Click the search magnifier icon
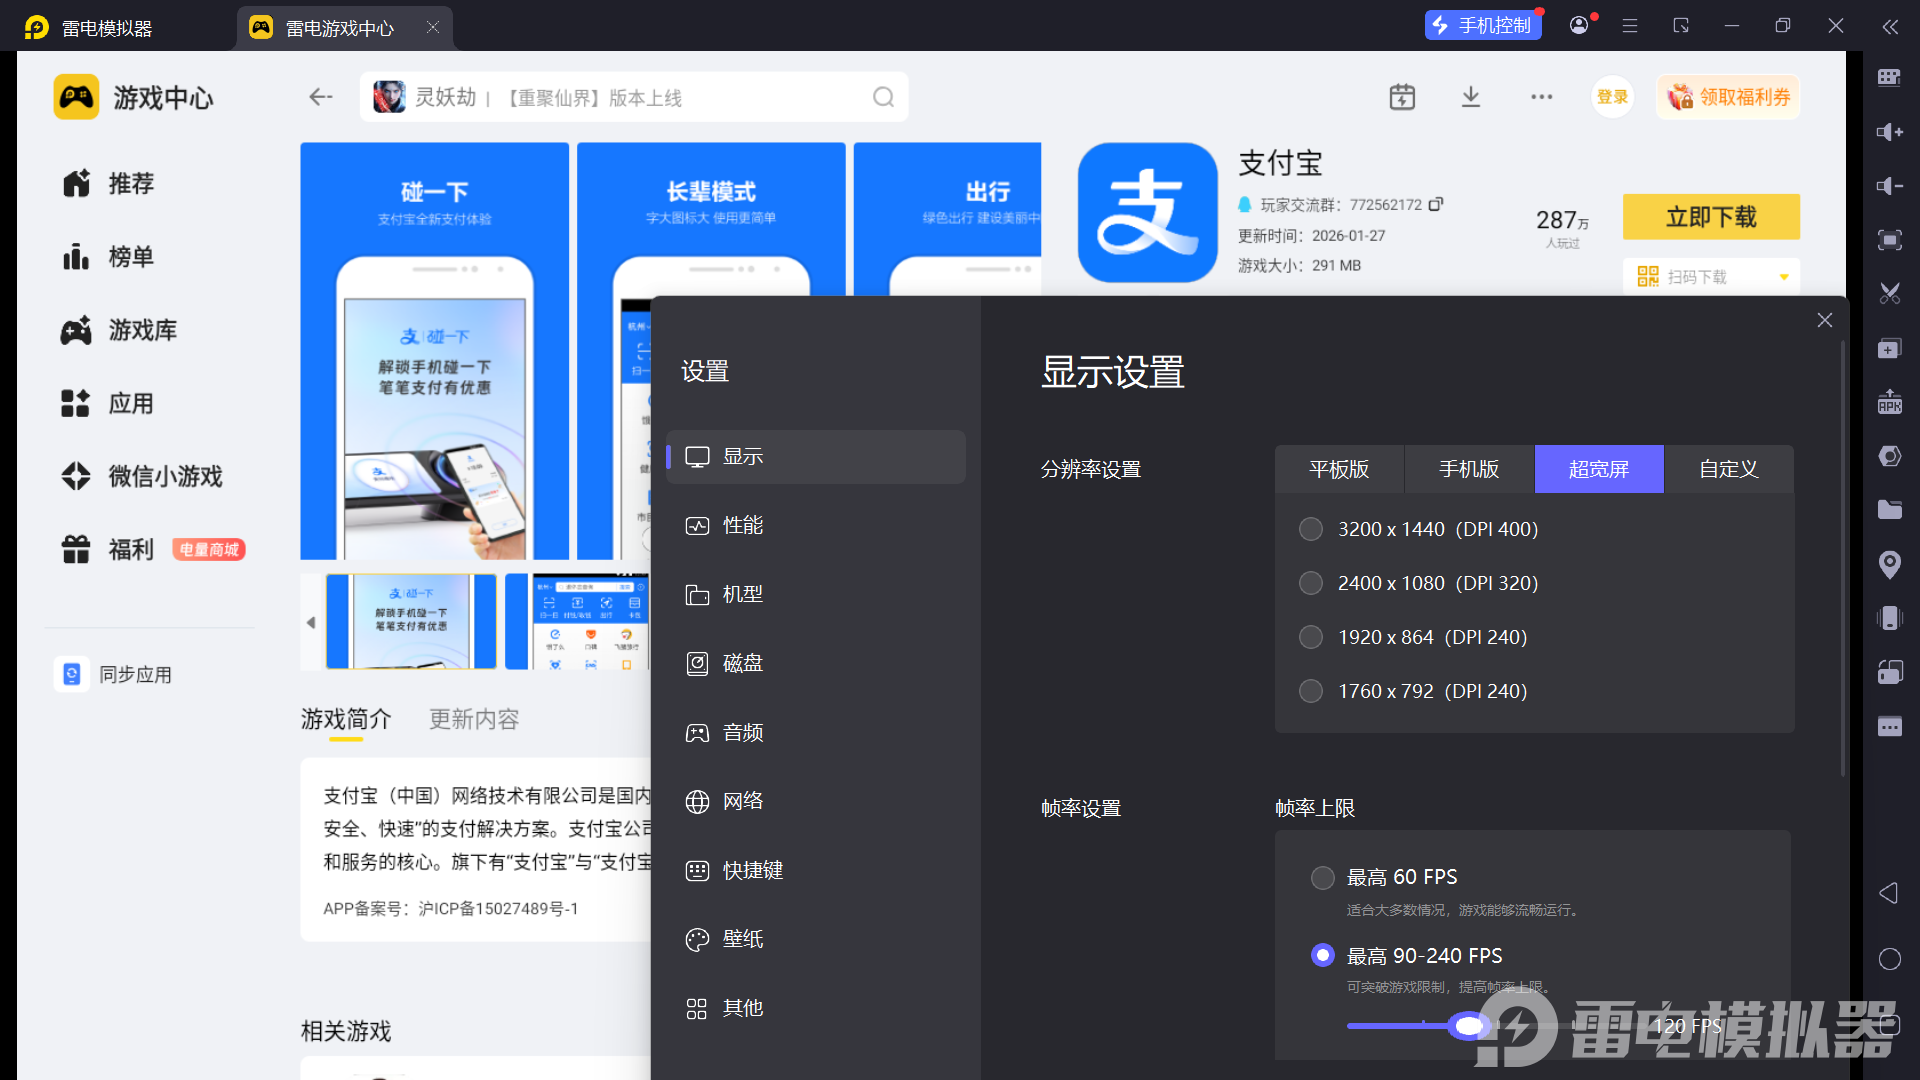Image resolution: width=1920 pixels, height=1080 pixels. tap(883, 97)
